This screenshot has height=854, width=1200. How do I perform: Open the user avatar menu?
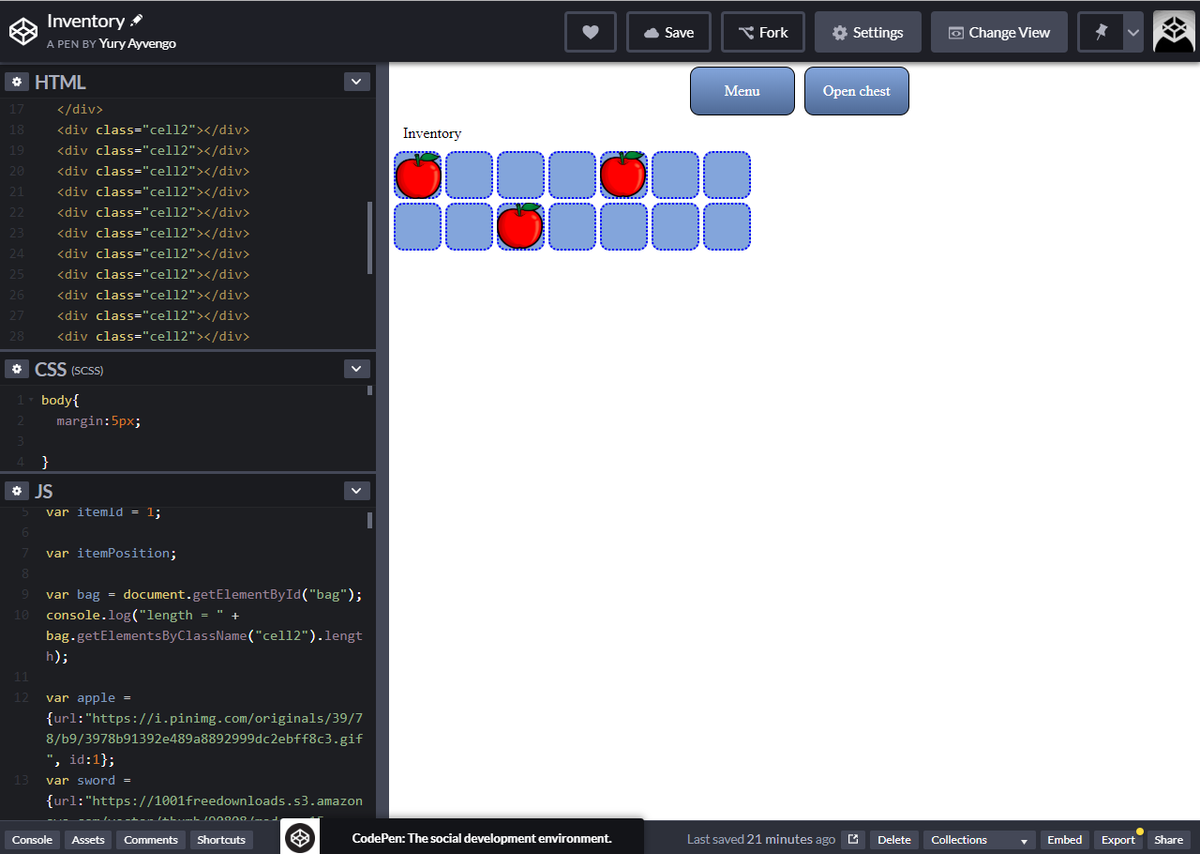[x=1174, y=32]
